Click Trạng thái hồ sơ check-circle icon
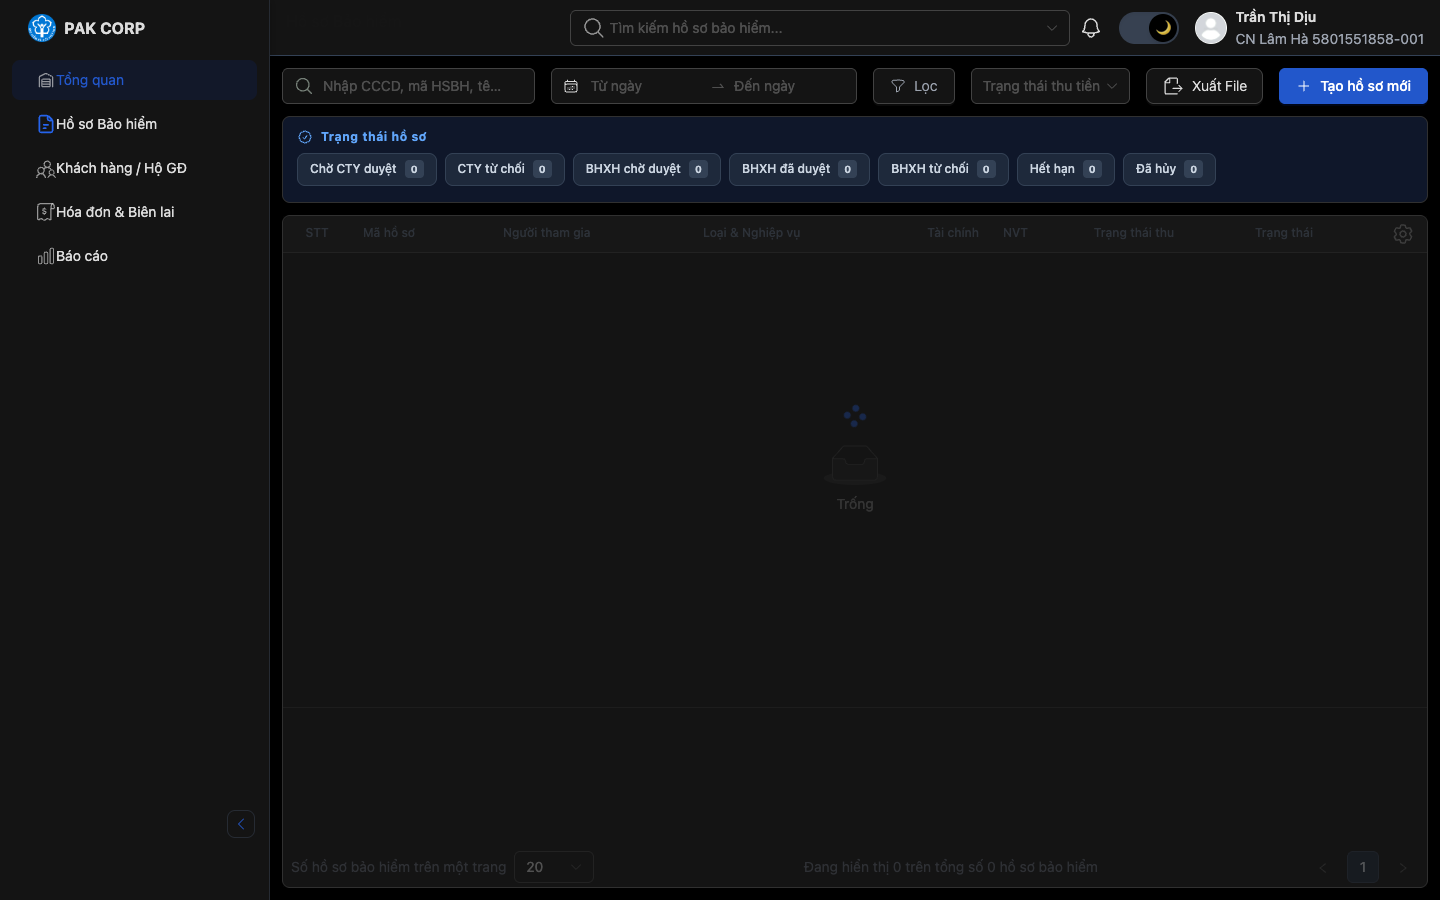1440x900 pixels. tap(305, 137)
